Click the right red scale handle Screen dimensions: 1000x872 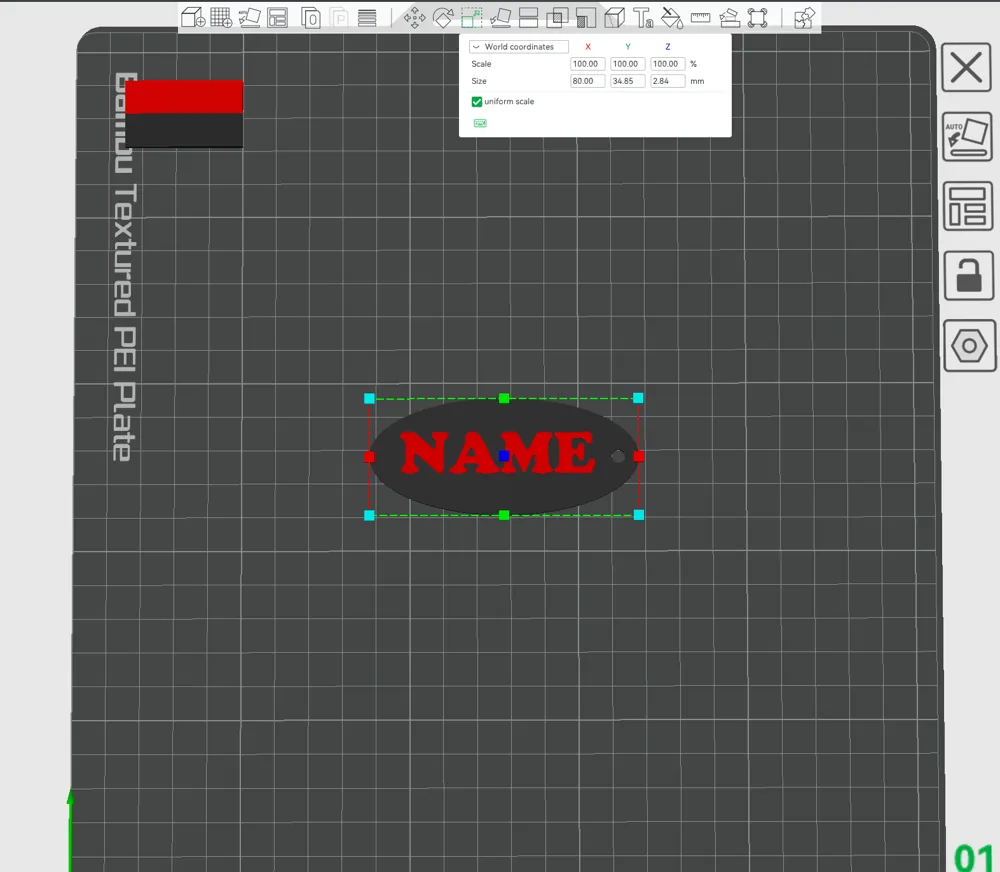pyautogui.click(x=638, y=456)
